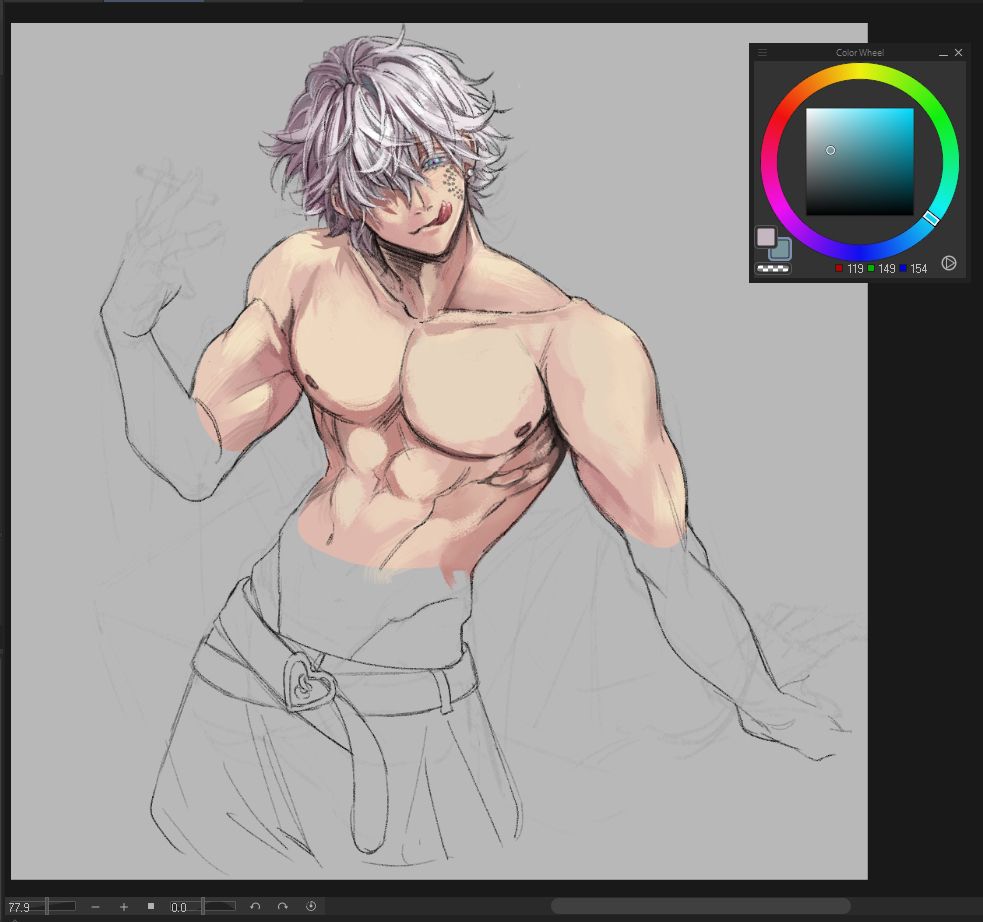The image size is (983, 922).
Task: Click the Color Wheel panel title
Action: tap(859, 53)
